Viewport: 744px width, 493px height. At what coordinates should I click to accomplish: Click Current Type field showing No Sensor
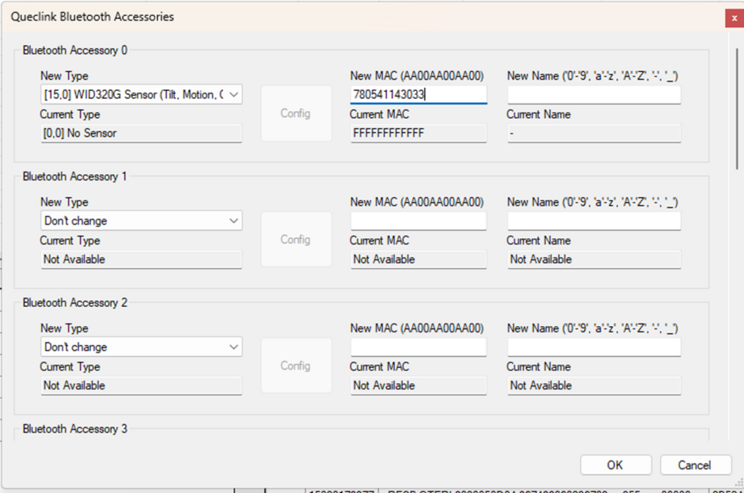click(141, 133)
